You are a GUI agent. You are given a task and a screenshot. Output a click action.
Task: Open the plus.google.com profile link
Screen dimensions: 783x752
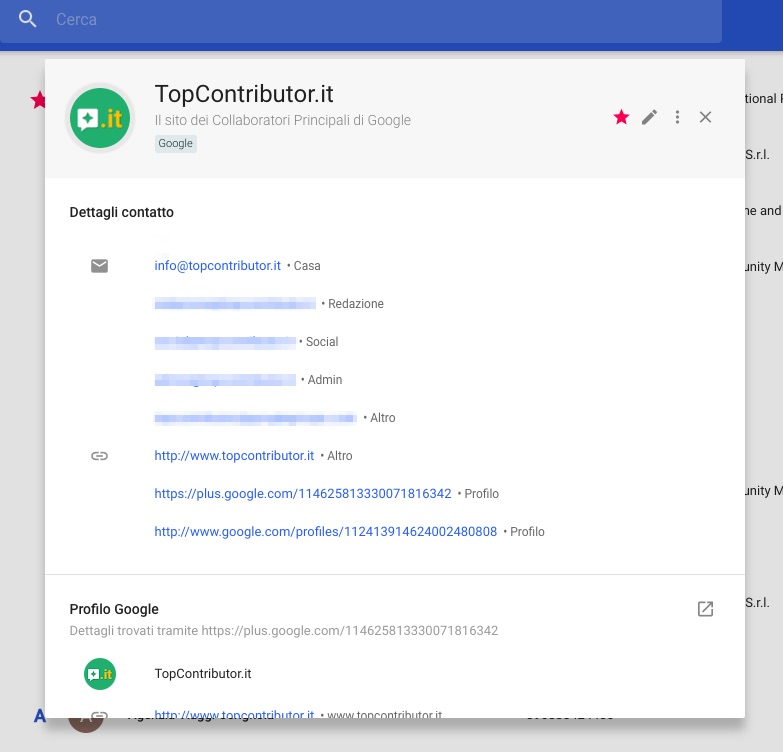tap(303, 493)
